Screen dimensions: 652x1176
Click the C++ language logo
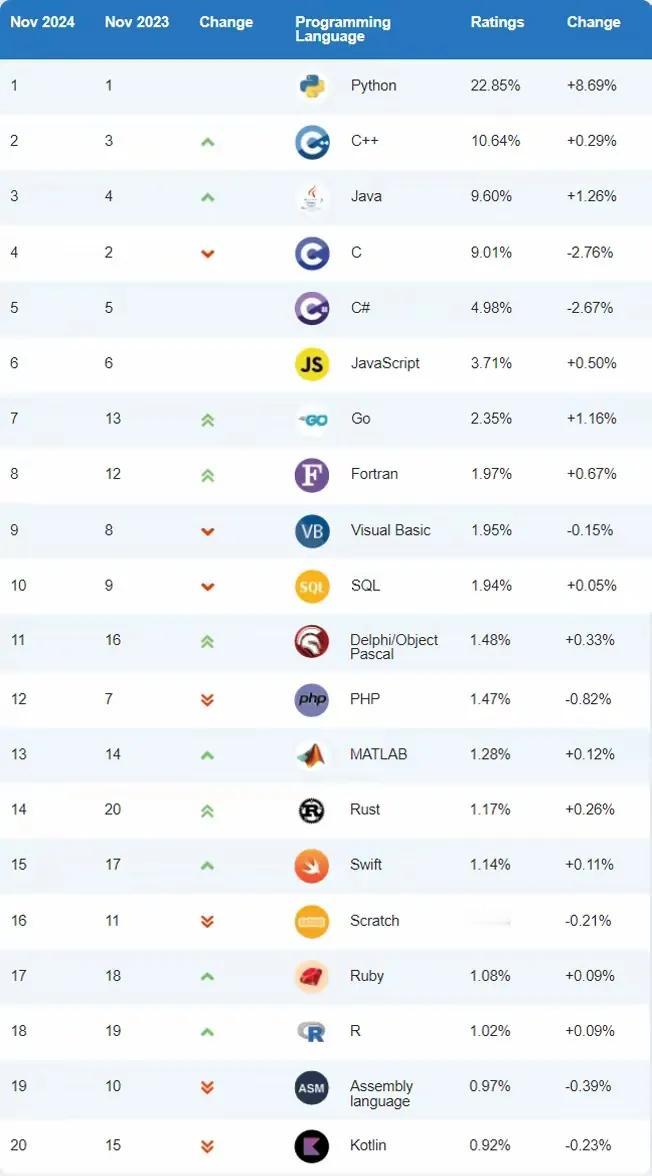click(x=312, y=142)
